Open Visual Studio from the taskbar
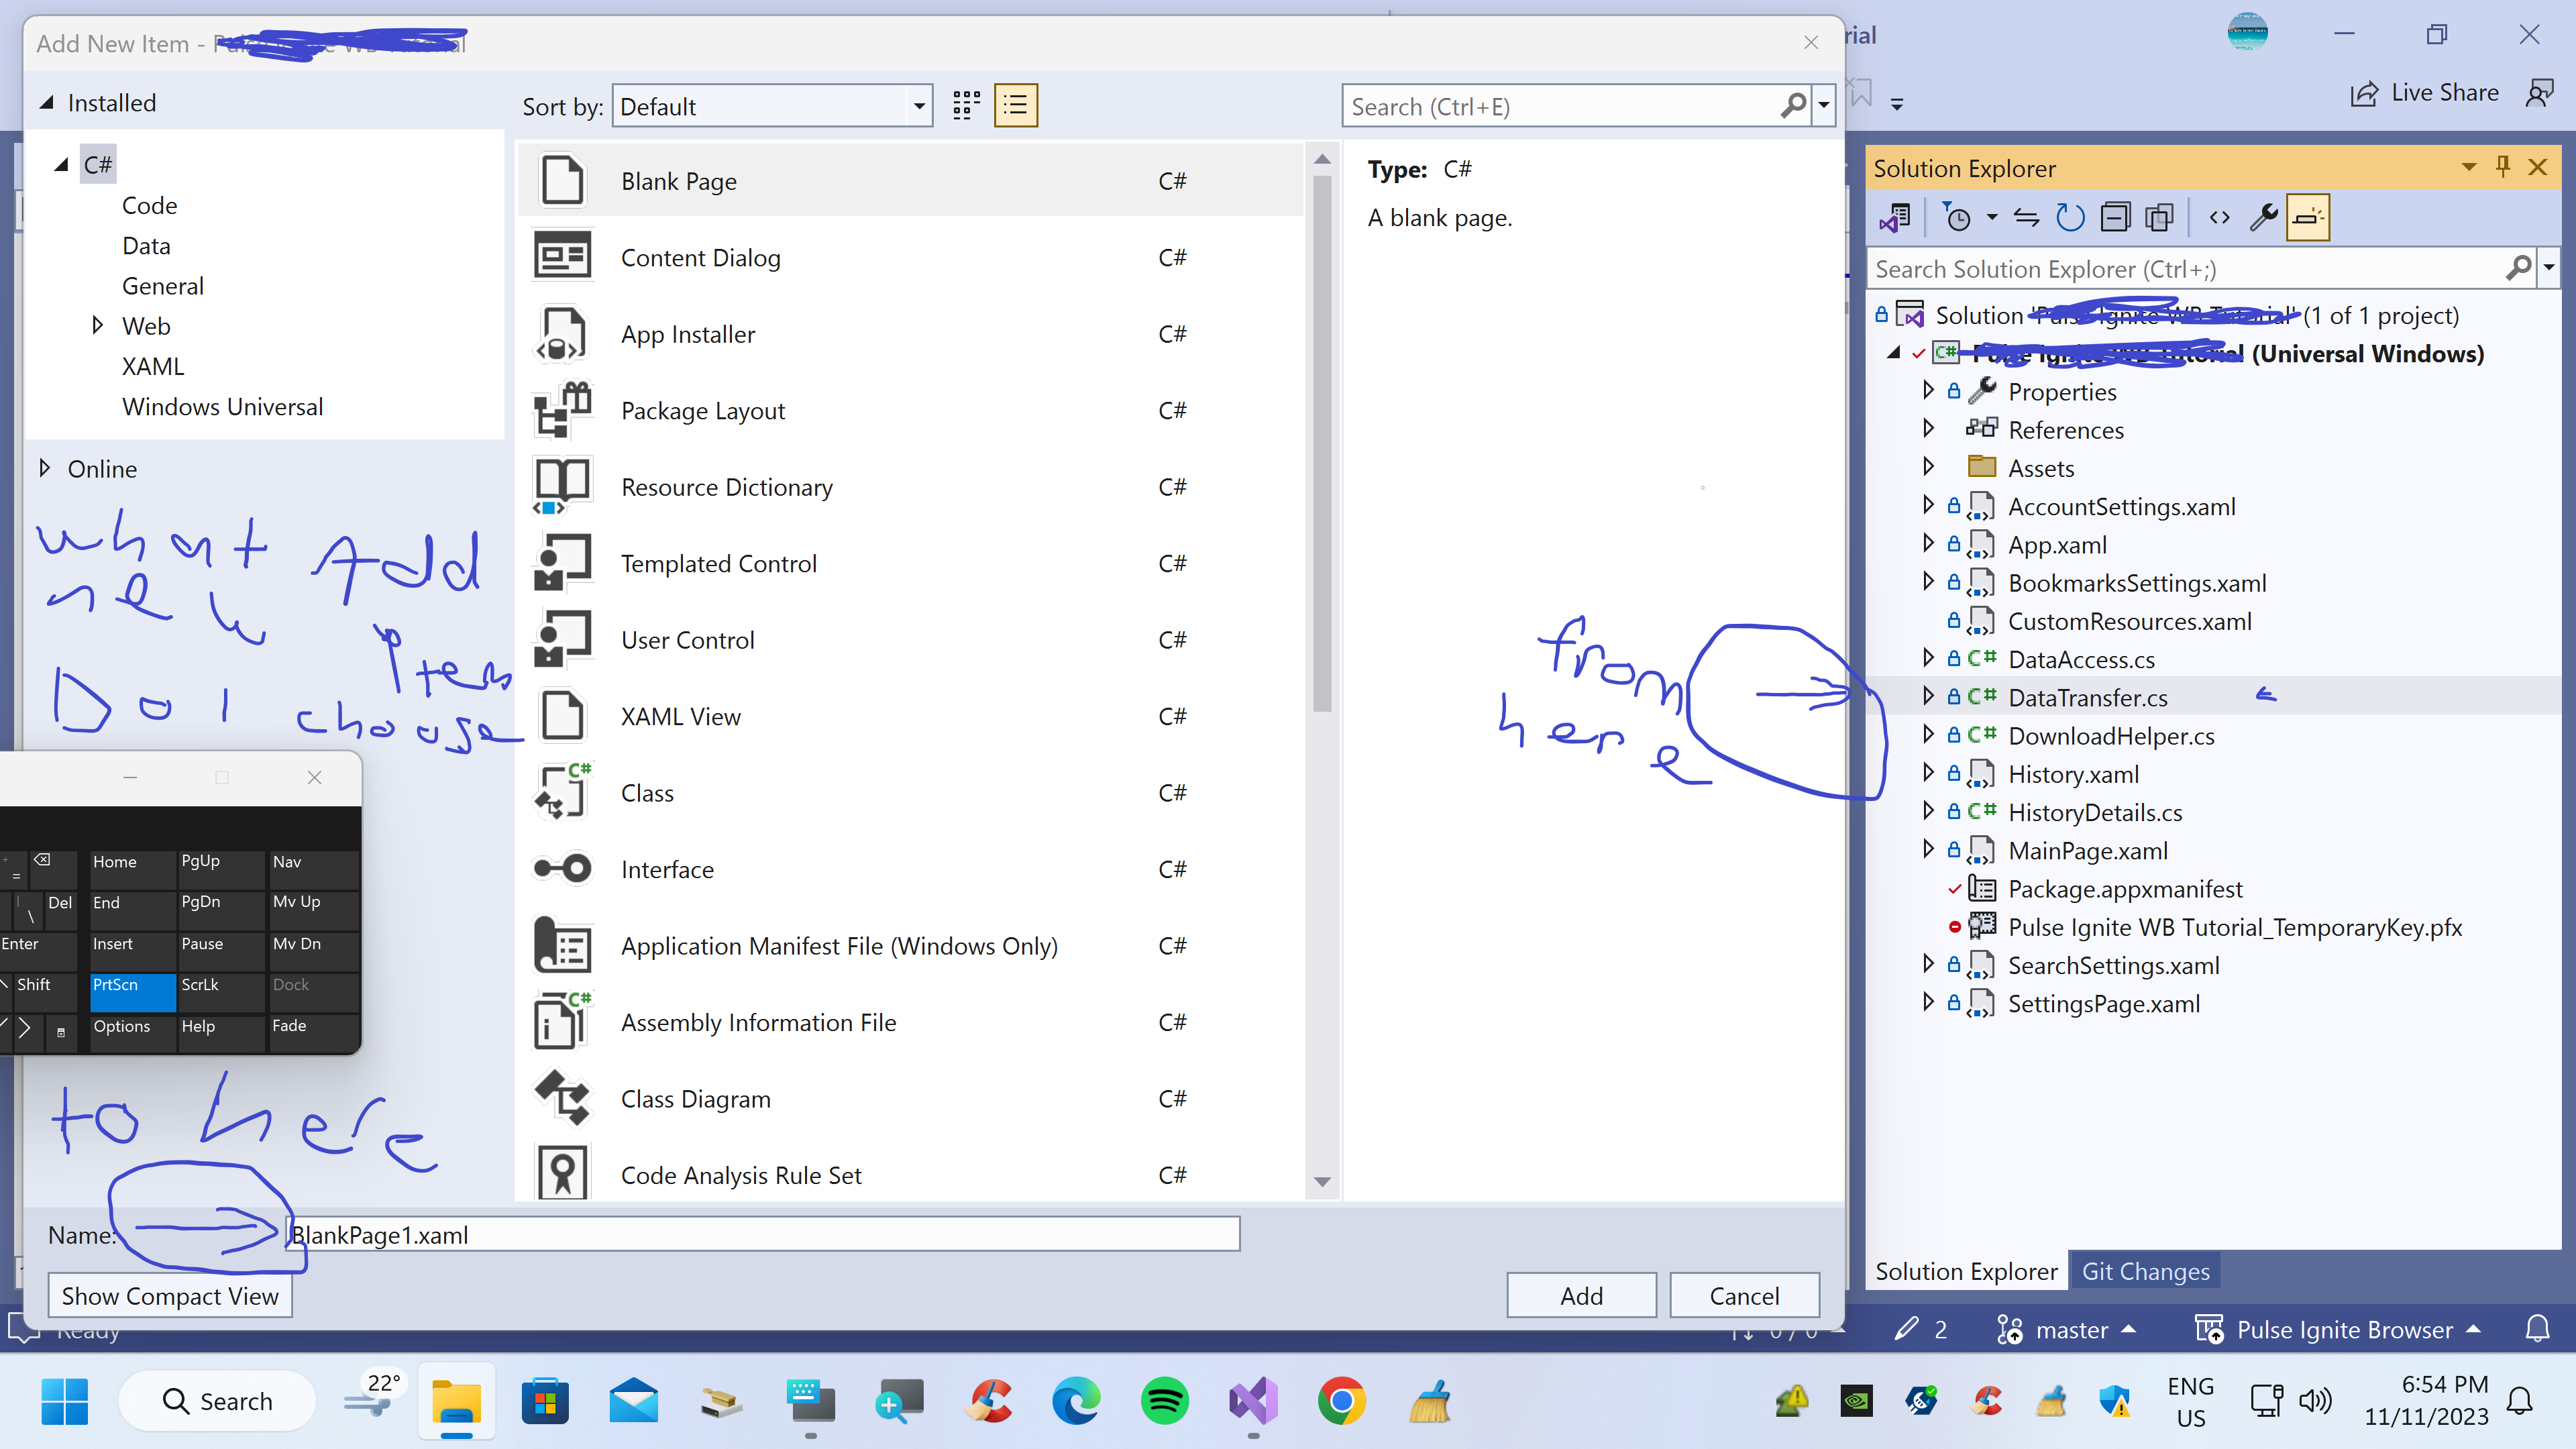2576x1449 pixels. pyautogui.click(x=1253, y=1401)
